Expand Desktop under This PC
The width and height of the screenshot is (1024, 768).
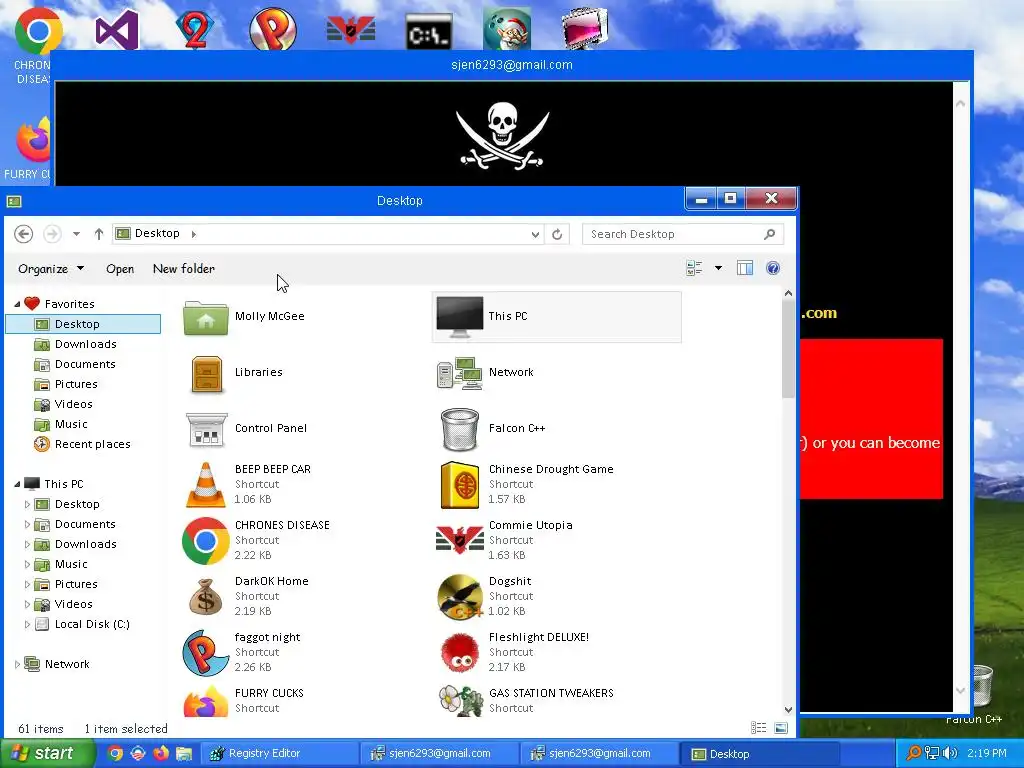coord(27,504)
